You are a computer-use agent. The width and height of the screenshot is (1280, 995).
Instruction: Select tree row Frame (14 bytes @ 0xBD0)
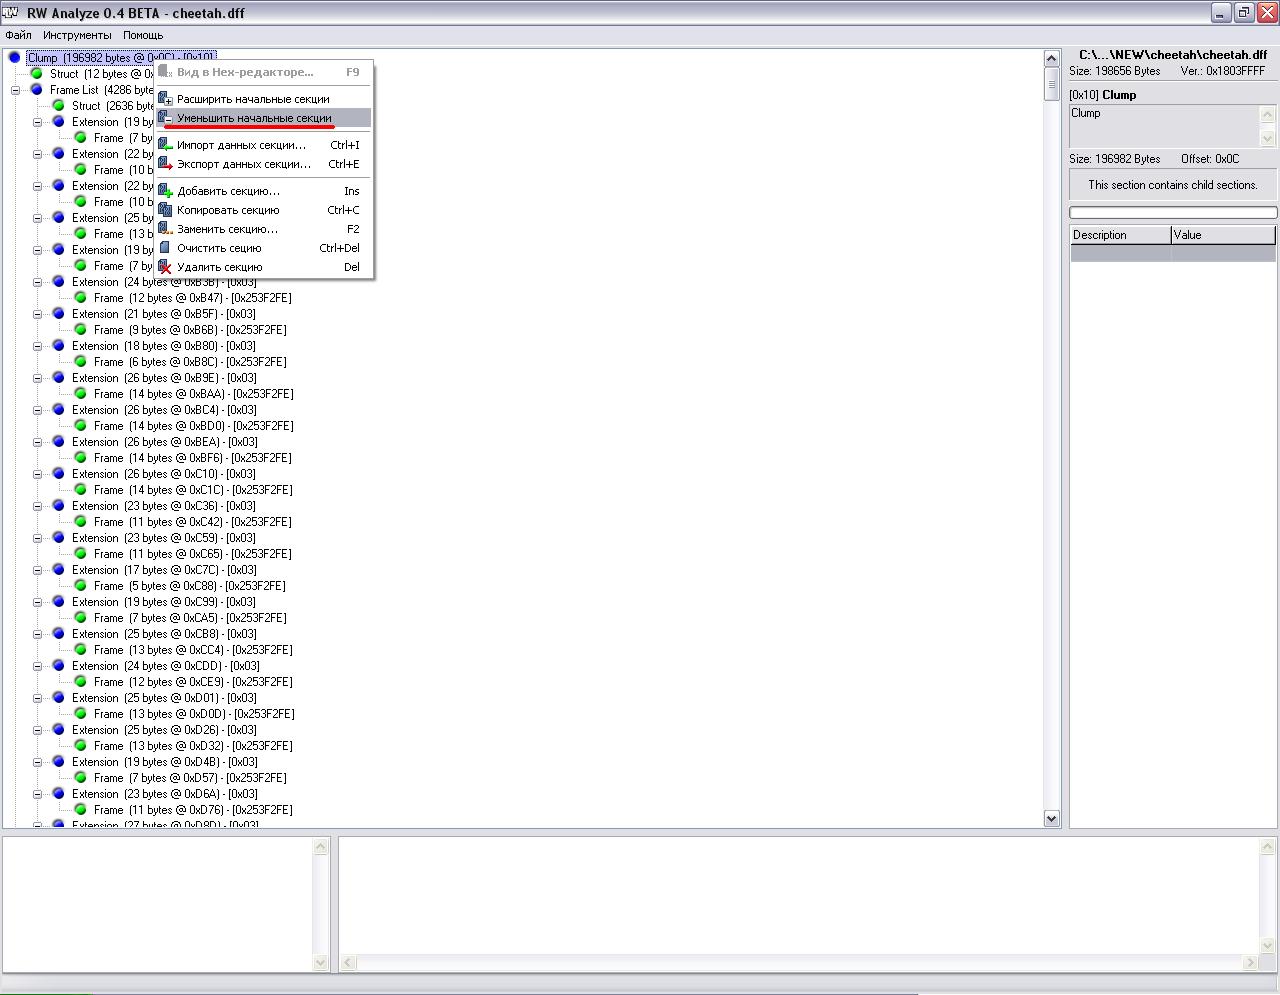coord(194,426)
